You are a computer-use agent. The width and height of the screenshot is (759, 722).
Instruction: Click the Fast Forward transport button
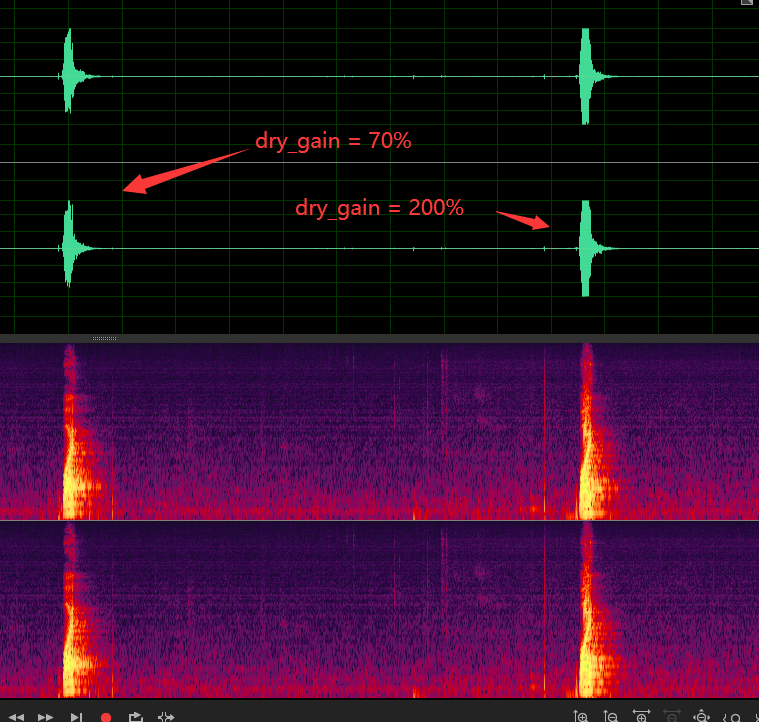[x=46, y=717]
